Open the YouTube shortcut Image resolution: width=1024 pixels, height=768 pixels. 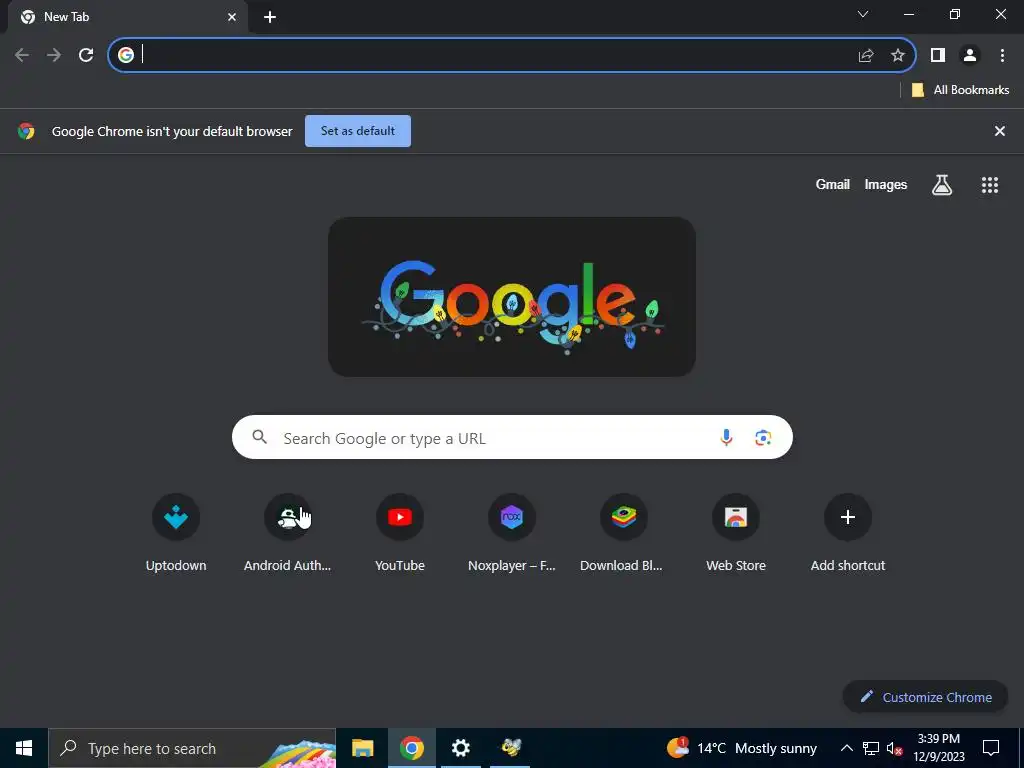coord(400,533)
